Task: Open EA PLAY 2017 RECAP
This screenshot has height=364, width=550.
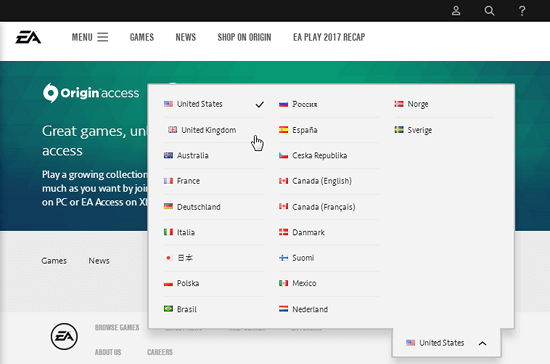Action: (329, 37)
